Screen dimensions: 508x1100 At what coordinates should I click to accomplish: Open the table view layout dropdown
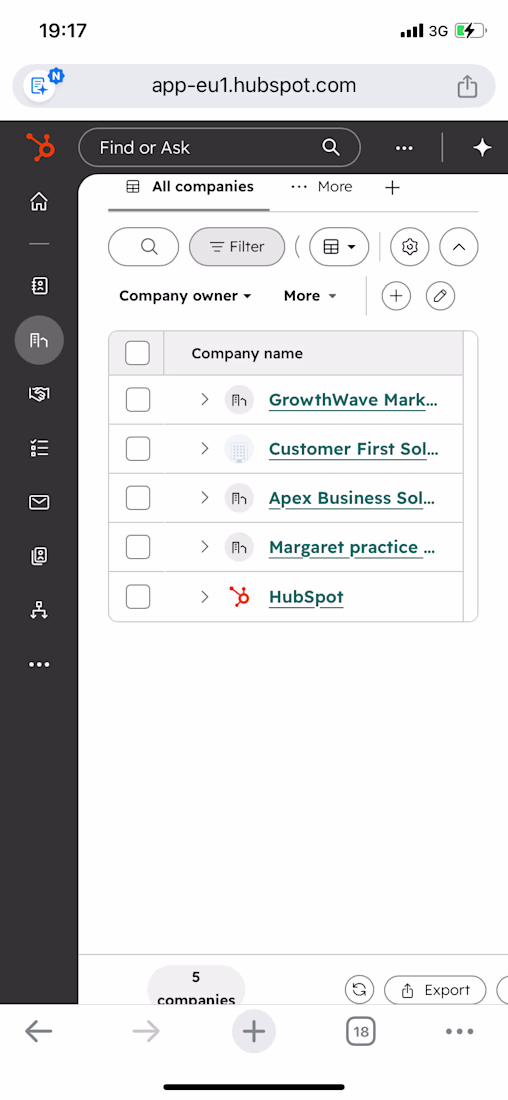coord(339,247)
